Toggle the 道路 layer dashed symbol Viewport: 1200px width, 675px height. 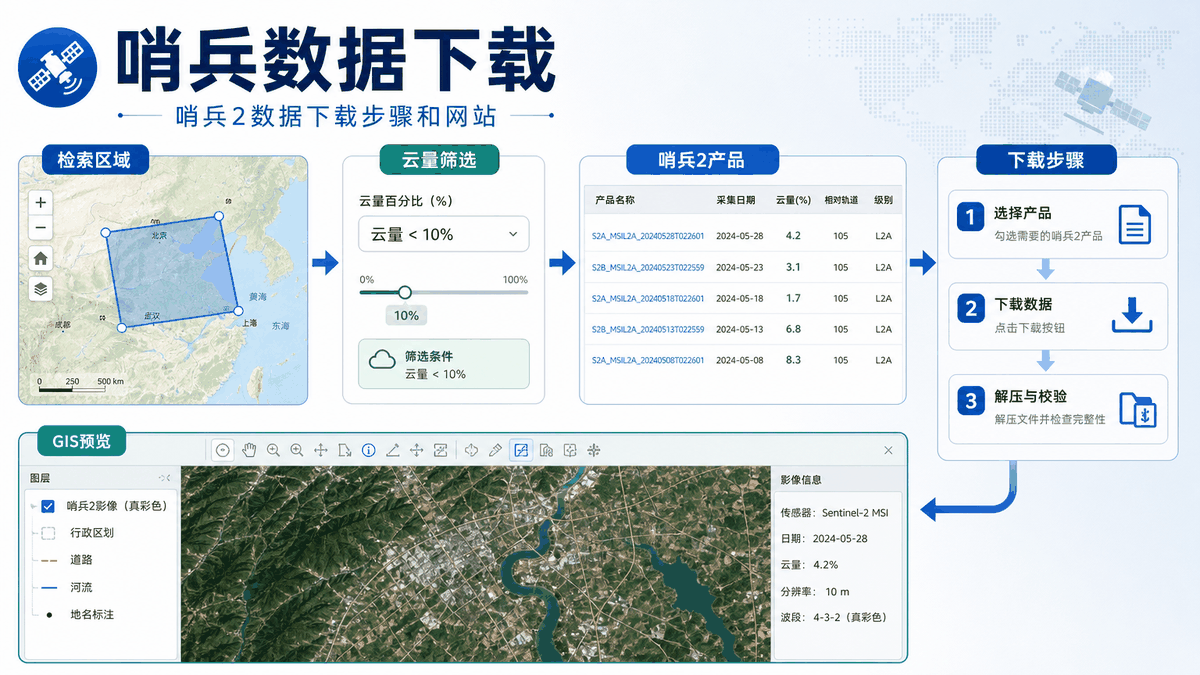click(x=48, y=560)
